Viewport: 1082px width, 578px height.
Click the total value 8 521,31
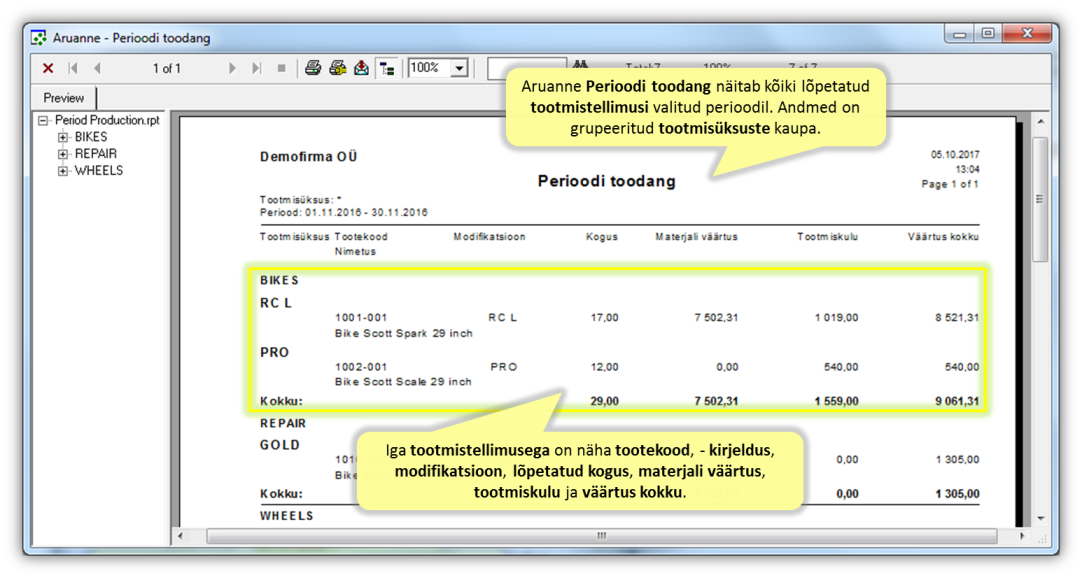pos(957,317)
